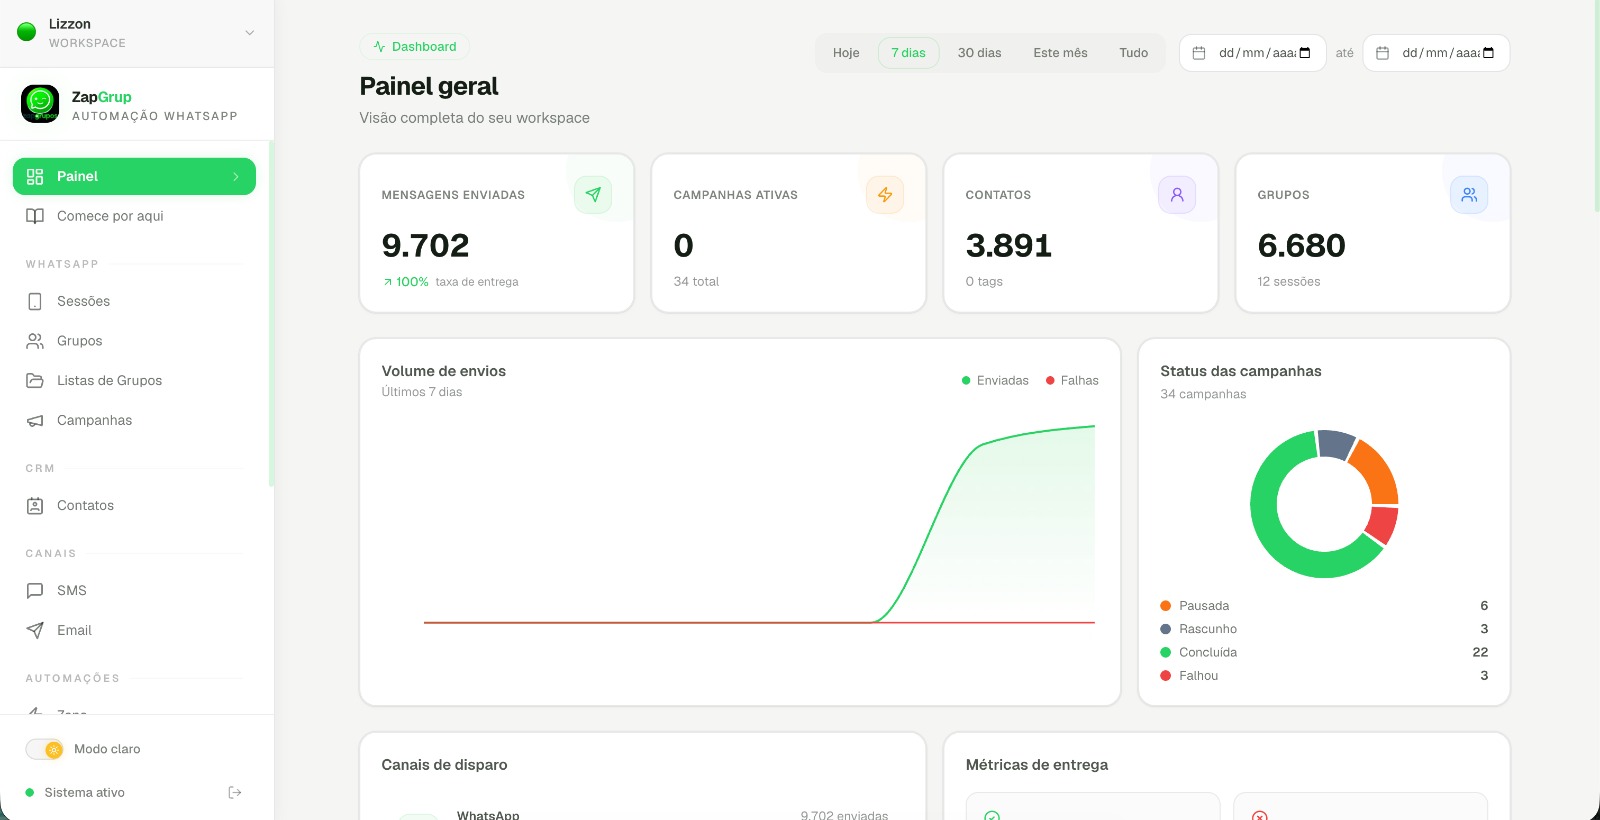Click the gray Rascunho legend swatch
Screen dimensions: 1600x820
(x=1165, y=629)
